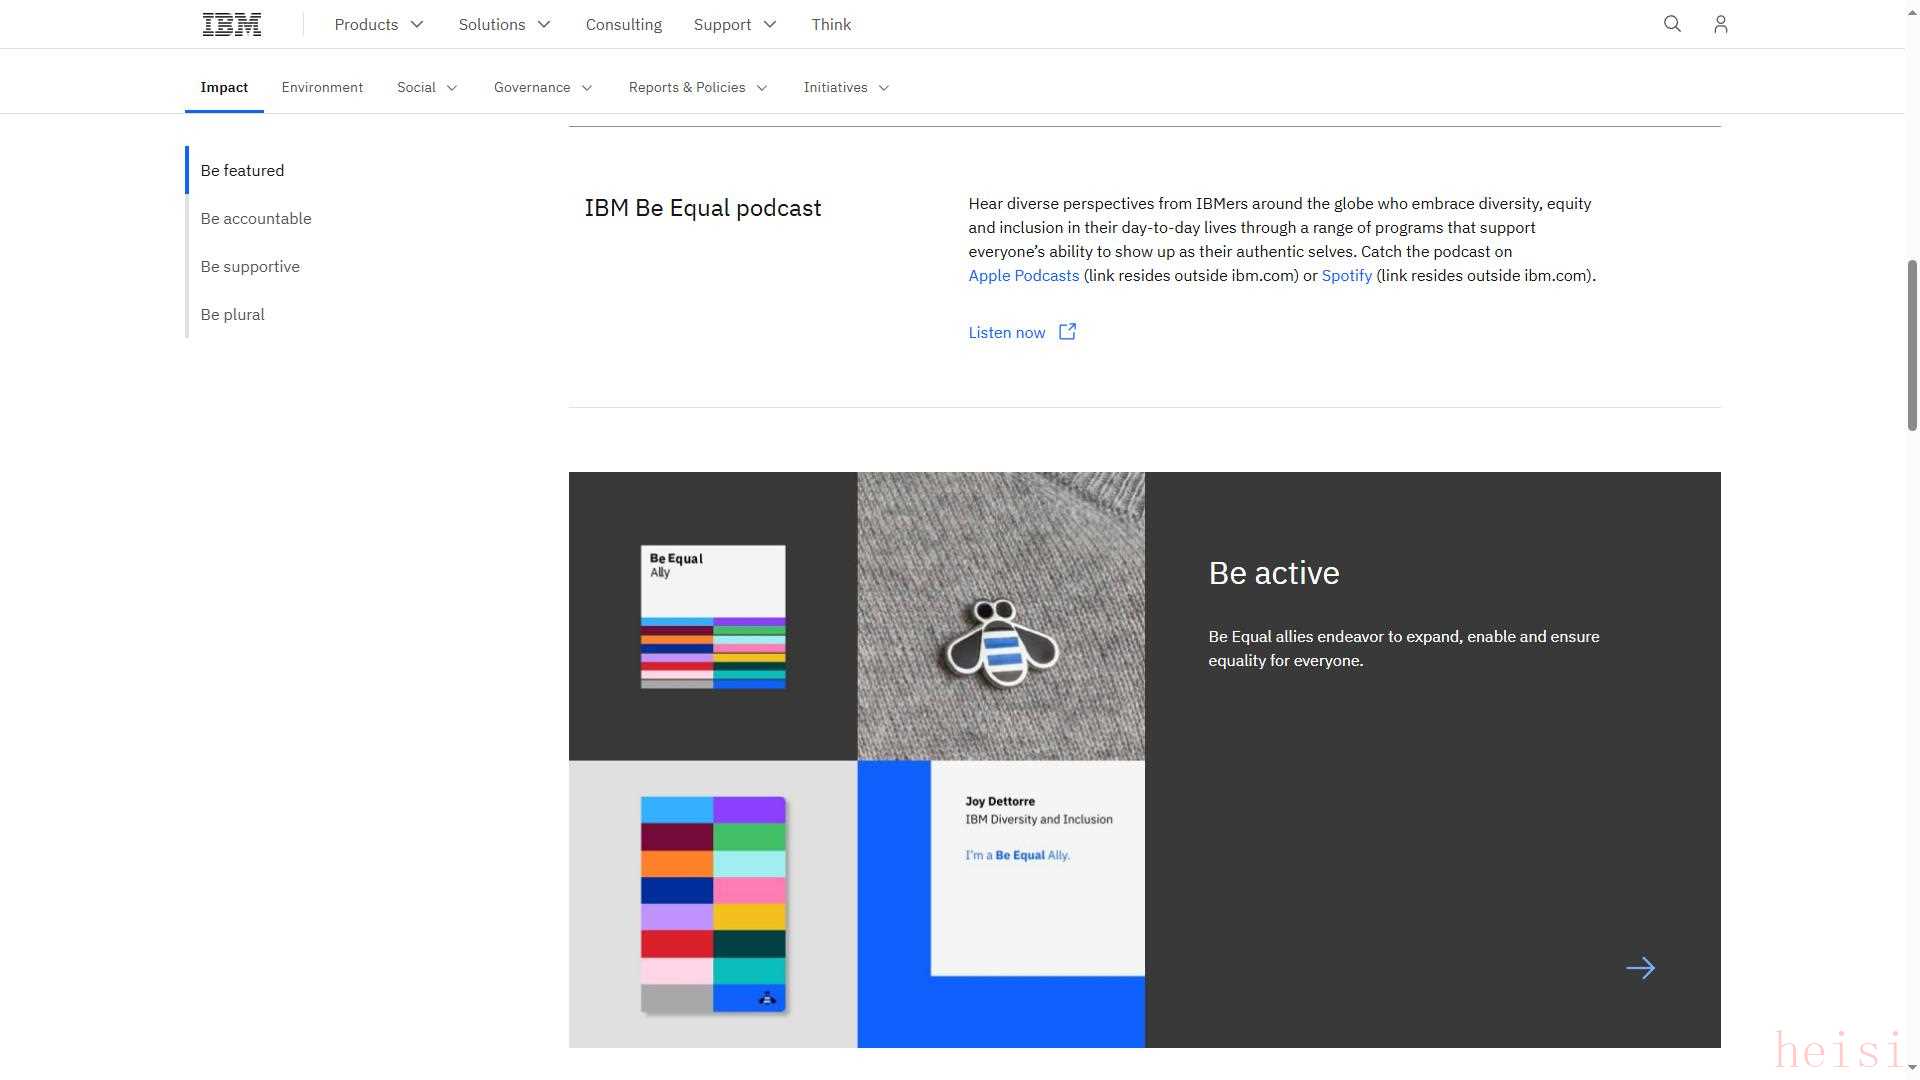Open the search magnifier icon
Viewport: 1920px width, 1080px height.
click(x=1672, y=24)
